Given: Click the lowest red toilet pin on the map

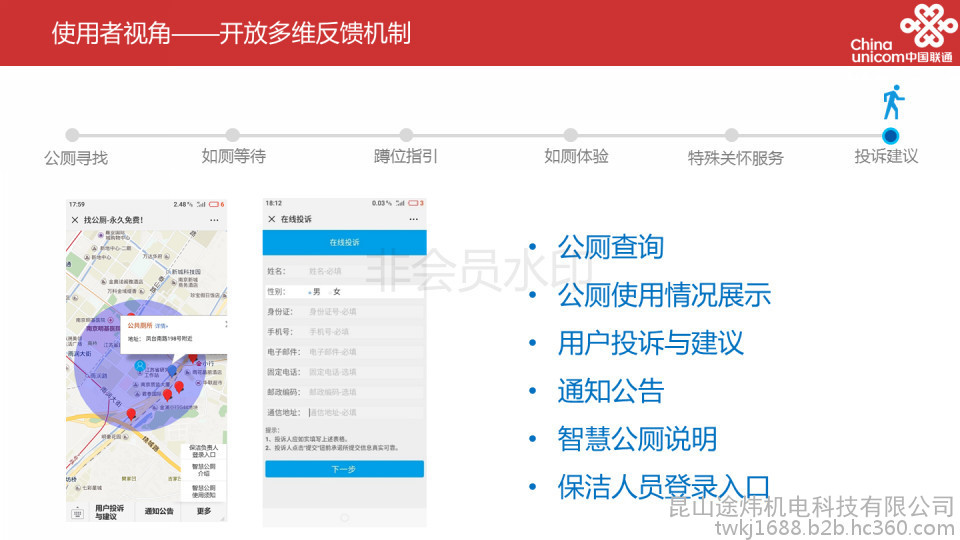Looking at the screenshot, I should [x=131, y=414].
